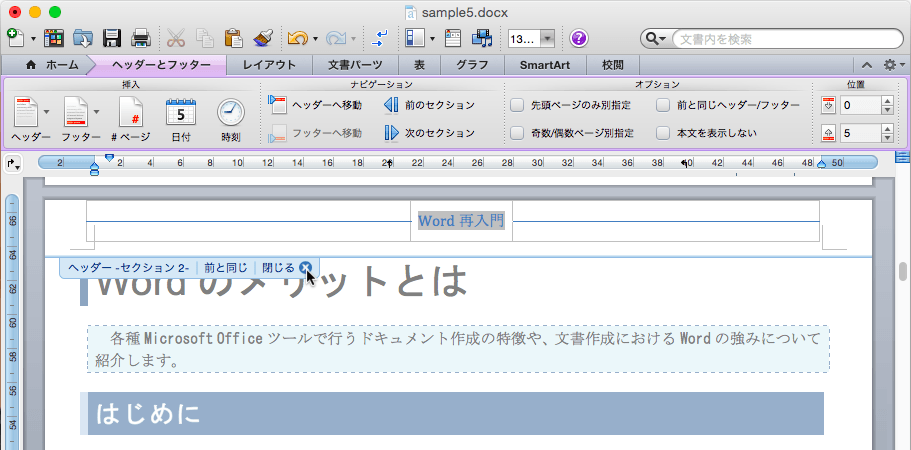
Task: Collapse the ribbon with chevron
Action: pyautogui.click(x=866, y=65)
